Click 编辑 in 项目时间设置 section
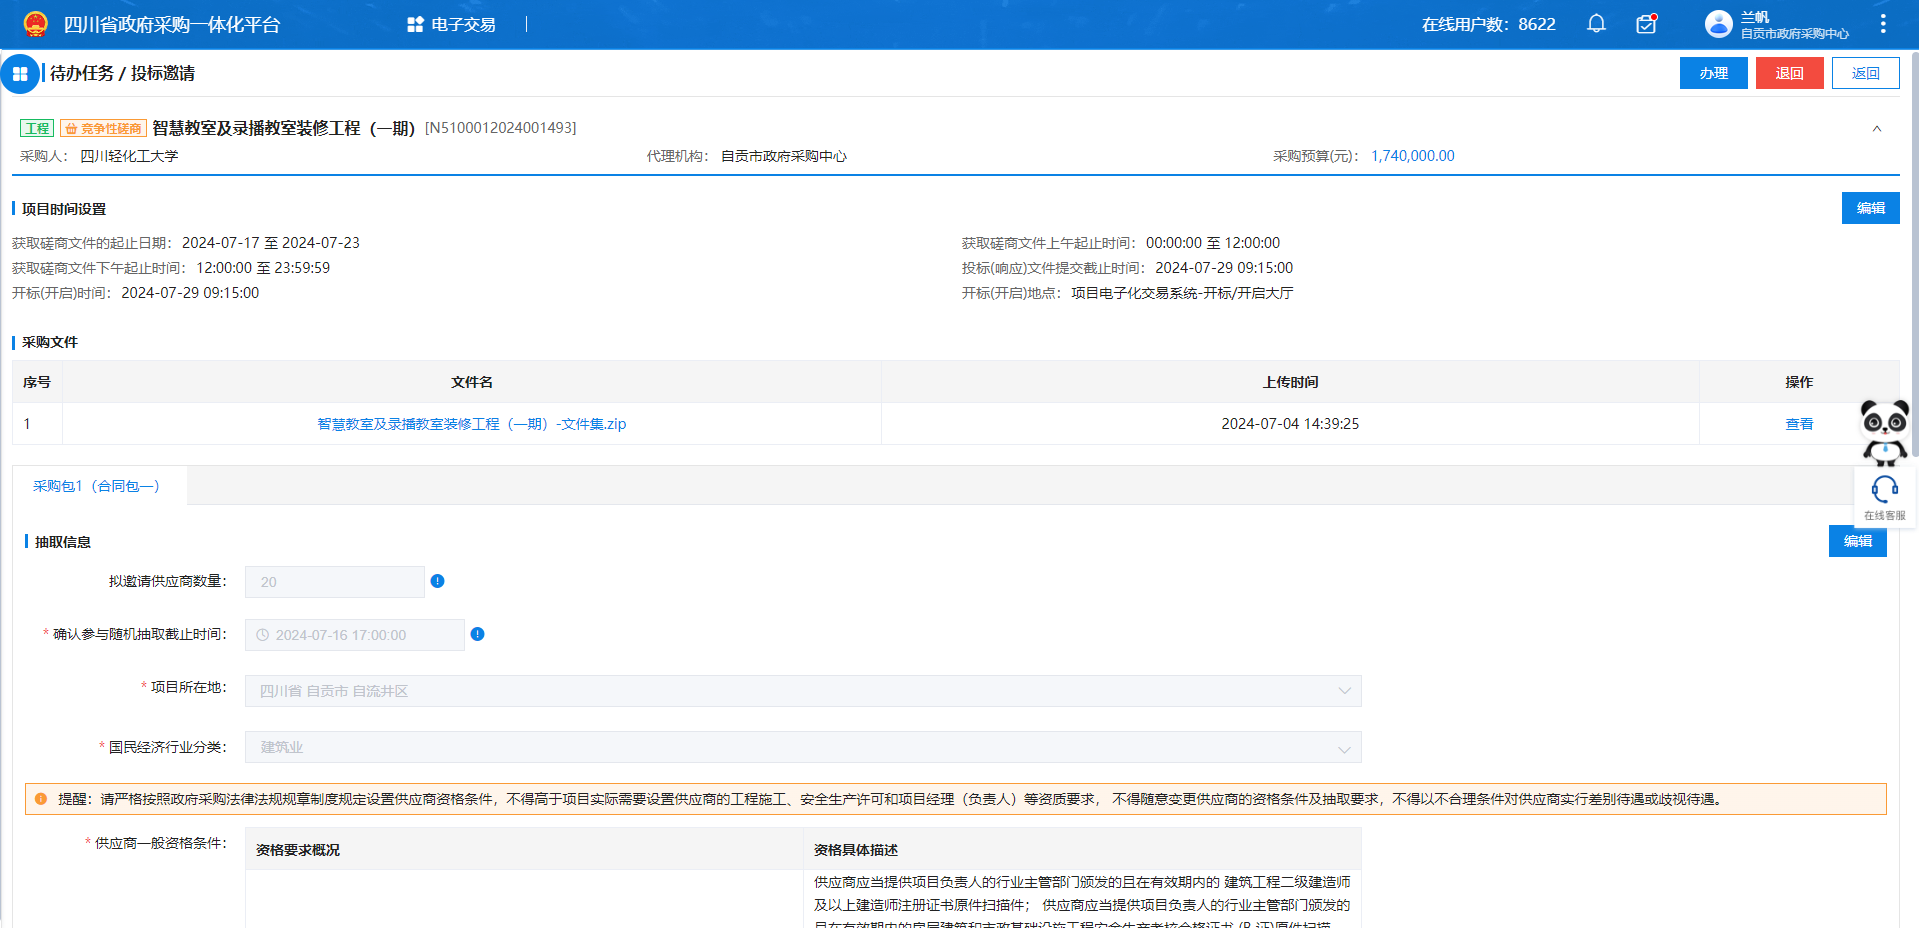The height and width of the screenshot is (928, 1919). tap(1871, 208)
